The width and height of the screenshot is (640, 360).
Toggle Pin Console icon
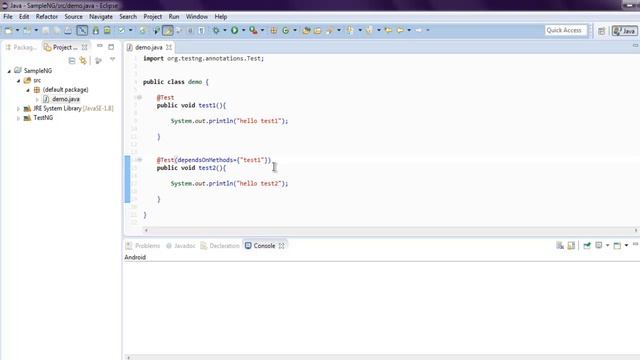point(587,245)
